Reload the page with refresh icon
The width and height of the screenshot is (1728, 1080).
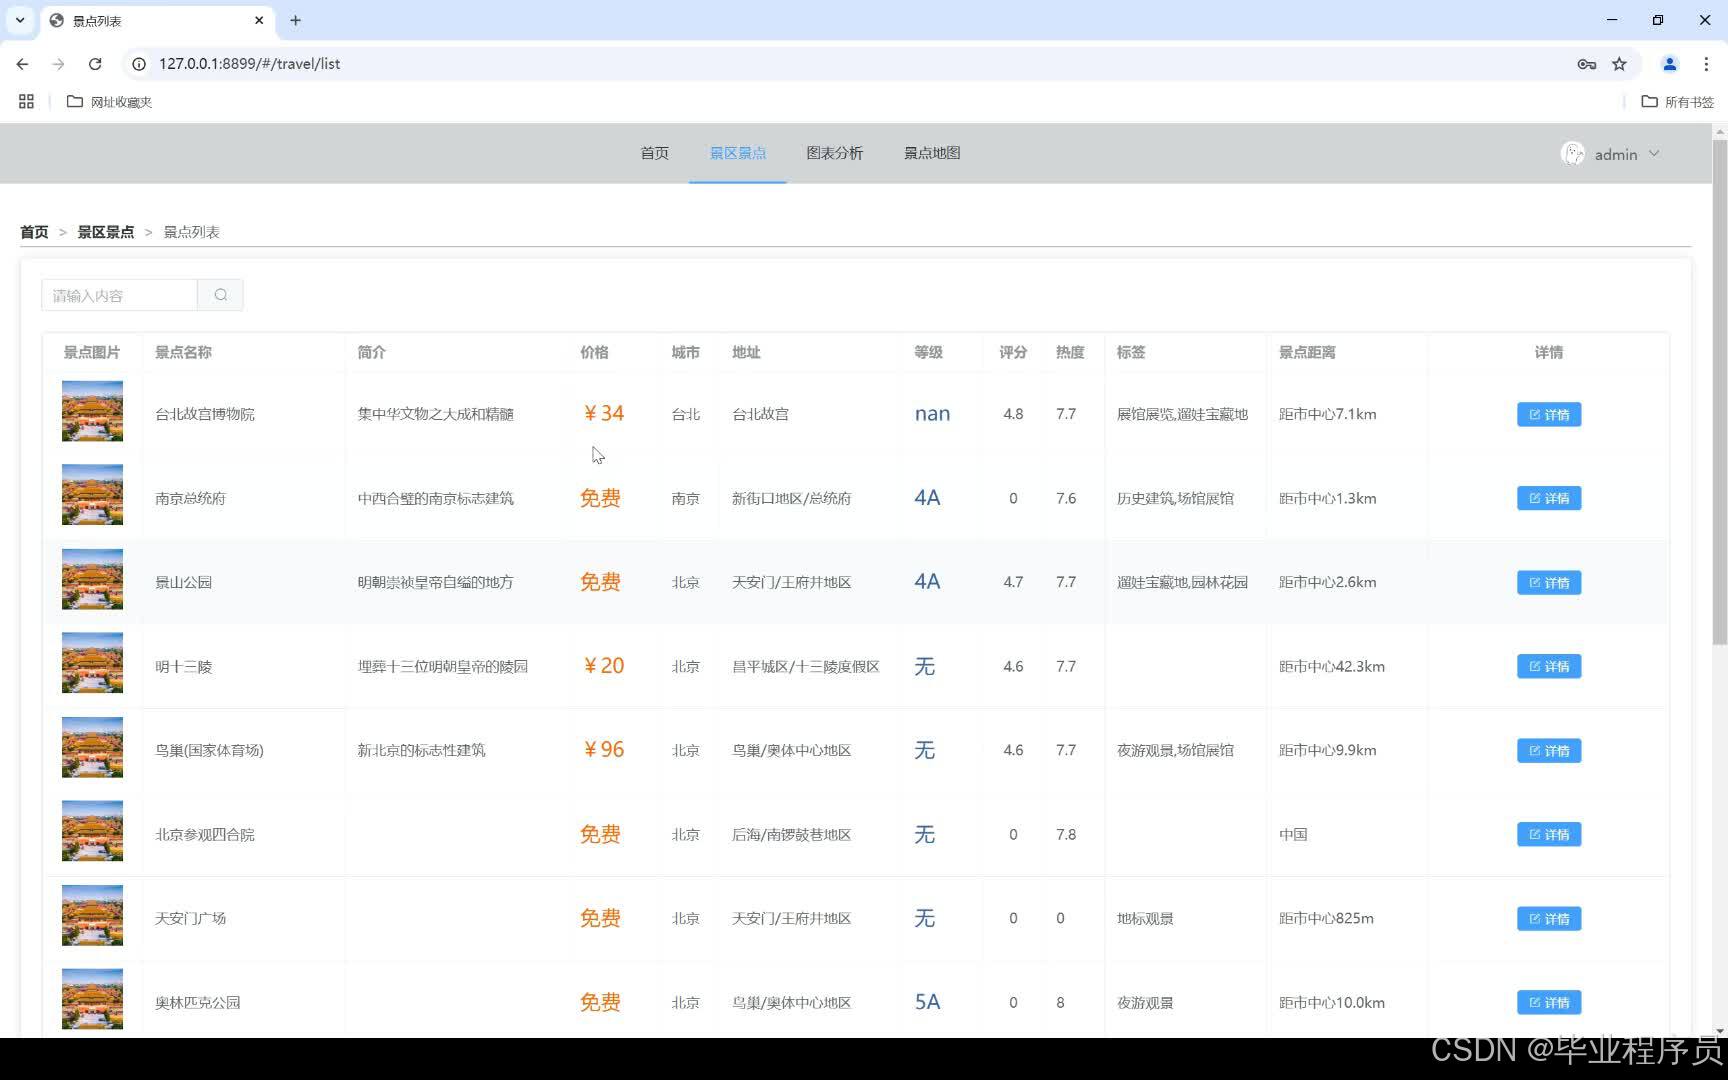95,64
